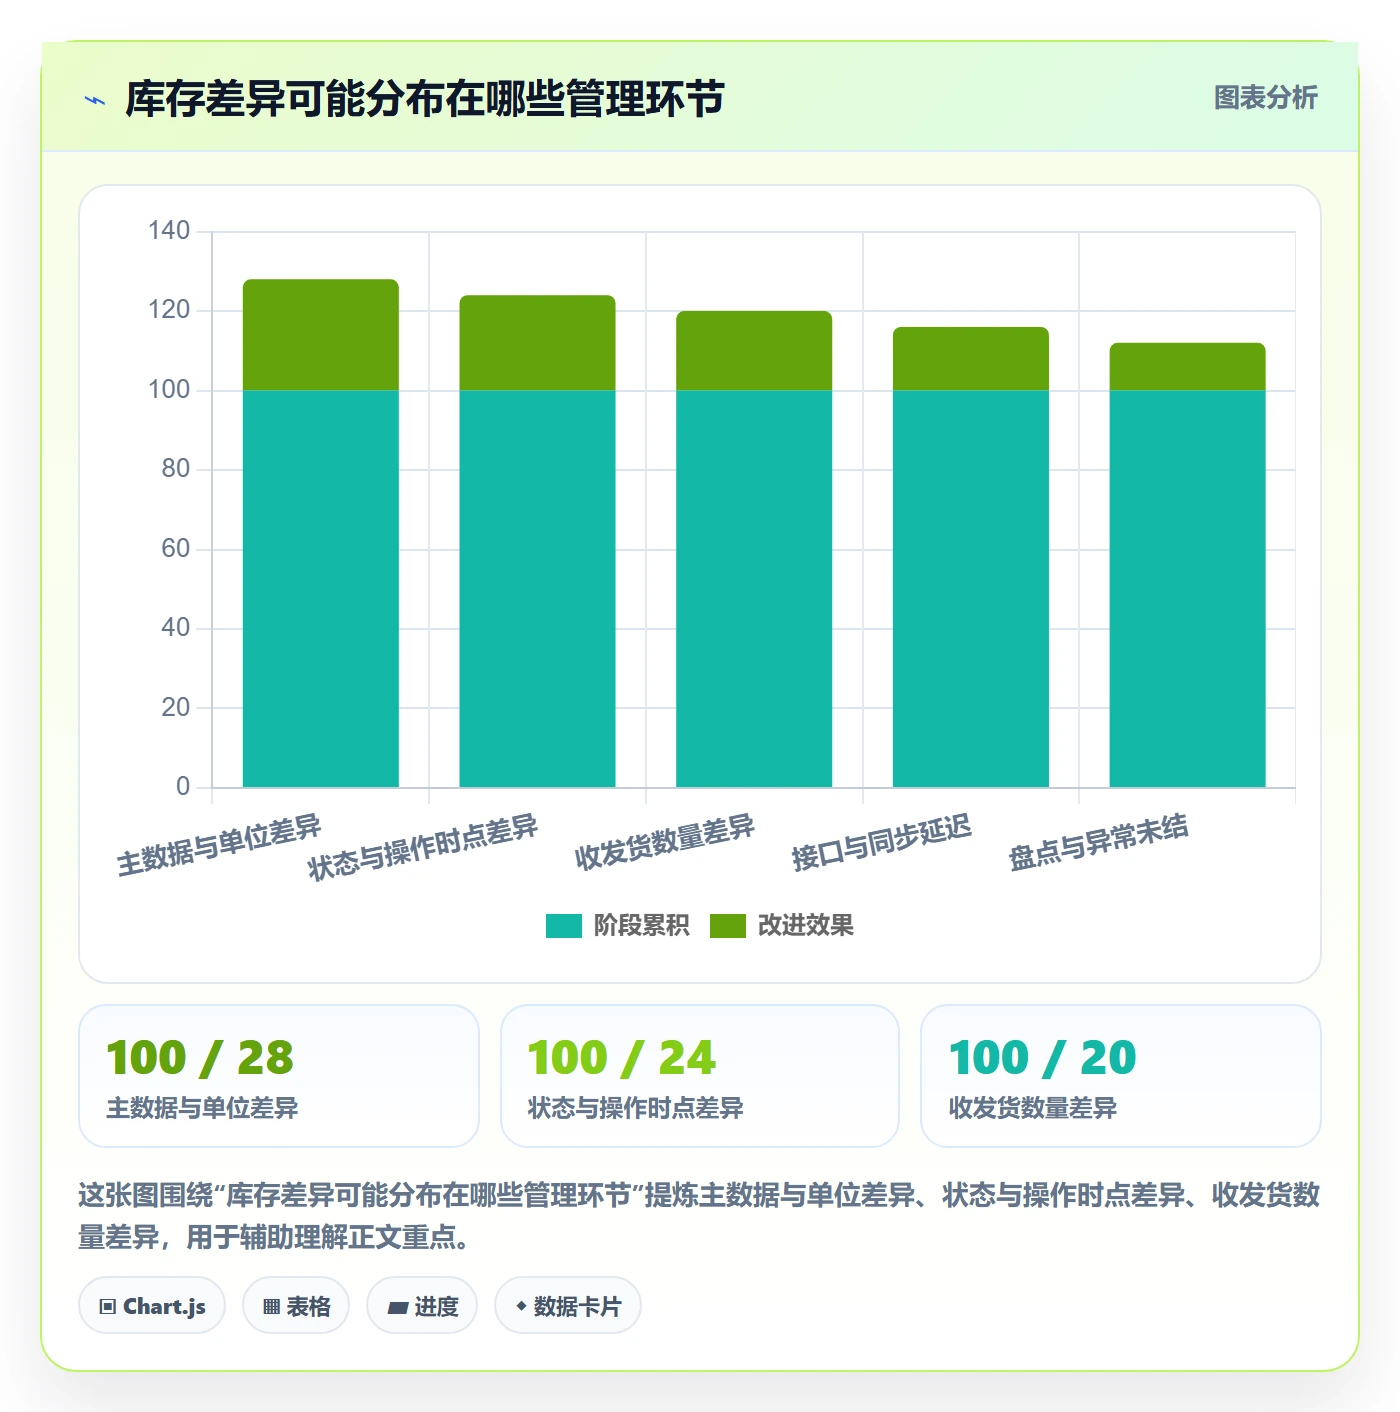Viewport: 1400px width, 1412px height.
Task: Select the 表格 tag chip
Action: (296, 1306)
